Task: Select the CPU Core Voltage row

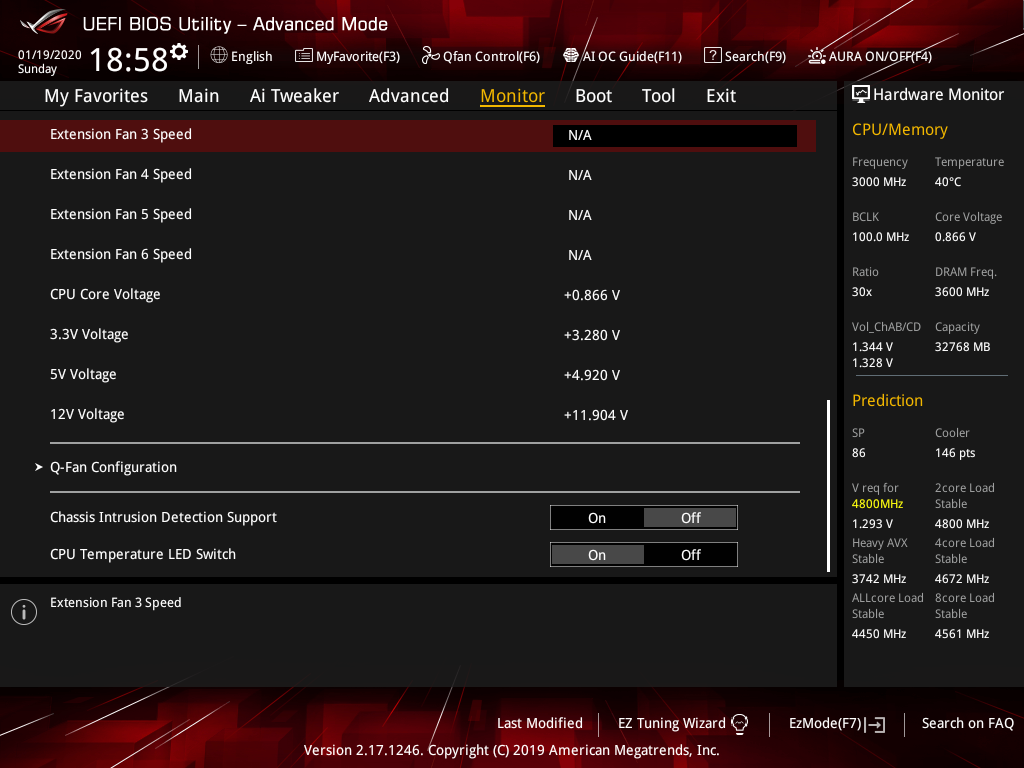Action: [x=408, y=295]
